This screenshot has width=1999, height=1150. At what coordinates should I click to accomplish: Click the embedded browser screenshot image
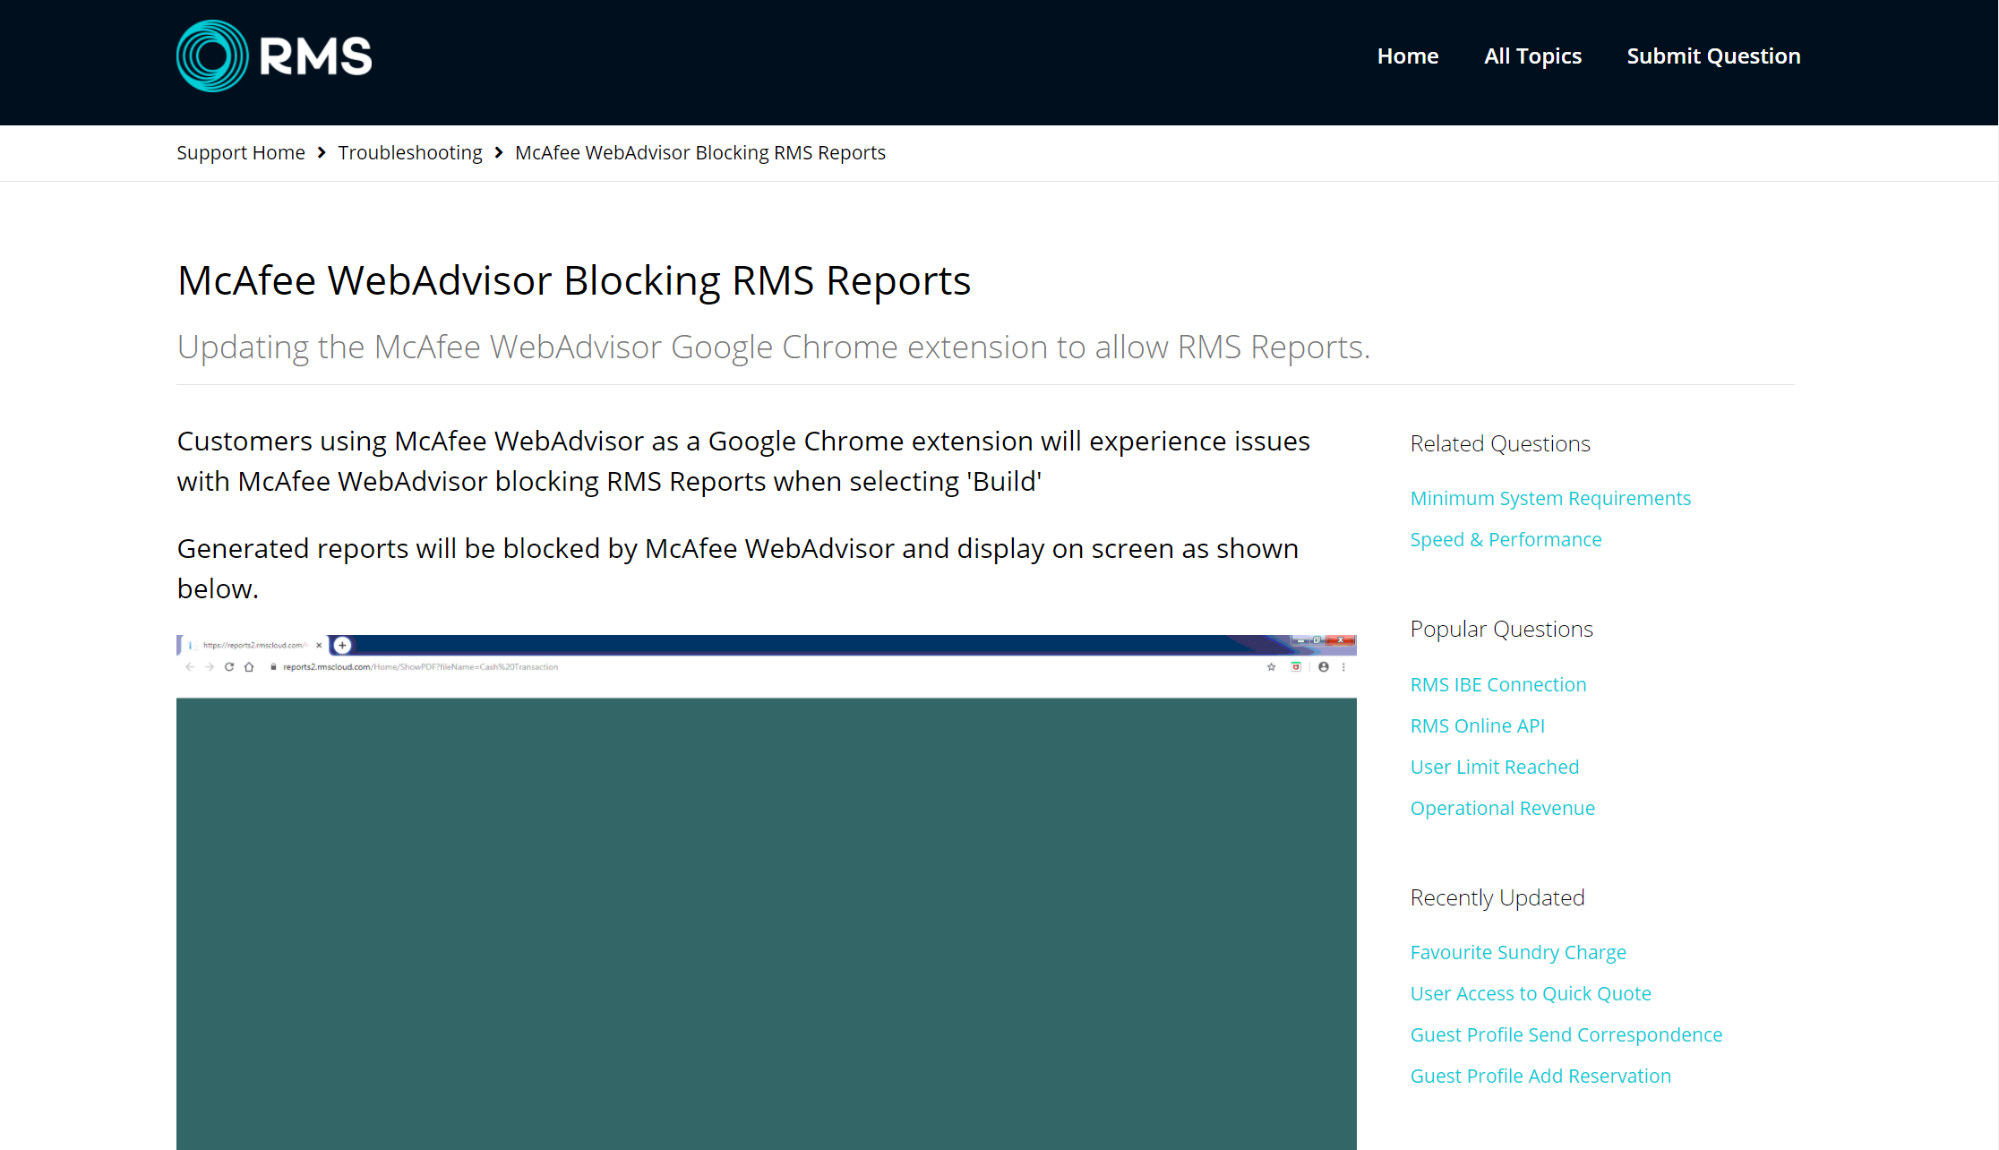pos(766,892)
